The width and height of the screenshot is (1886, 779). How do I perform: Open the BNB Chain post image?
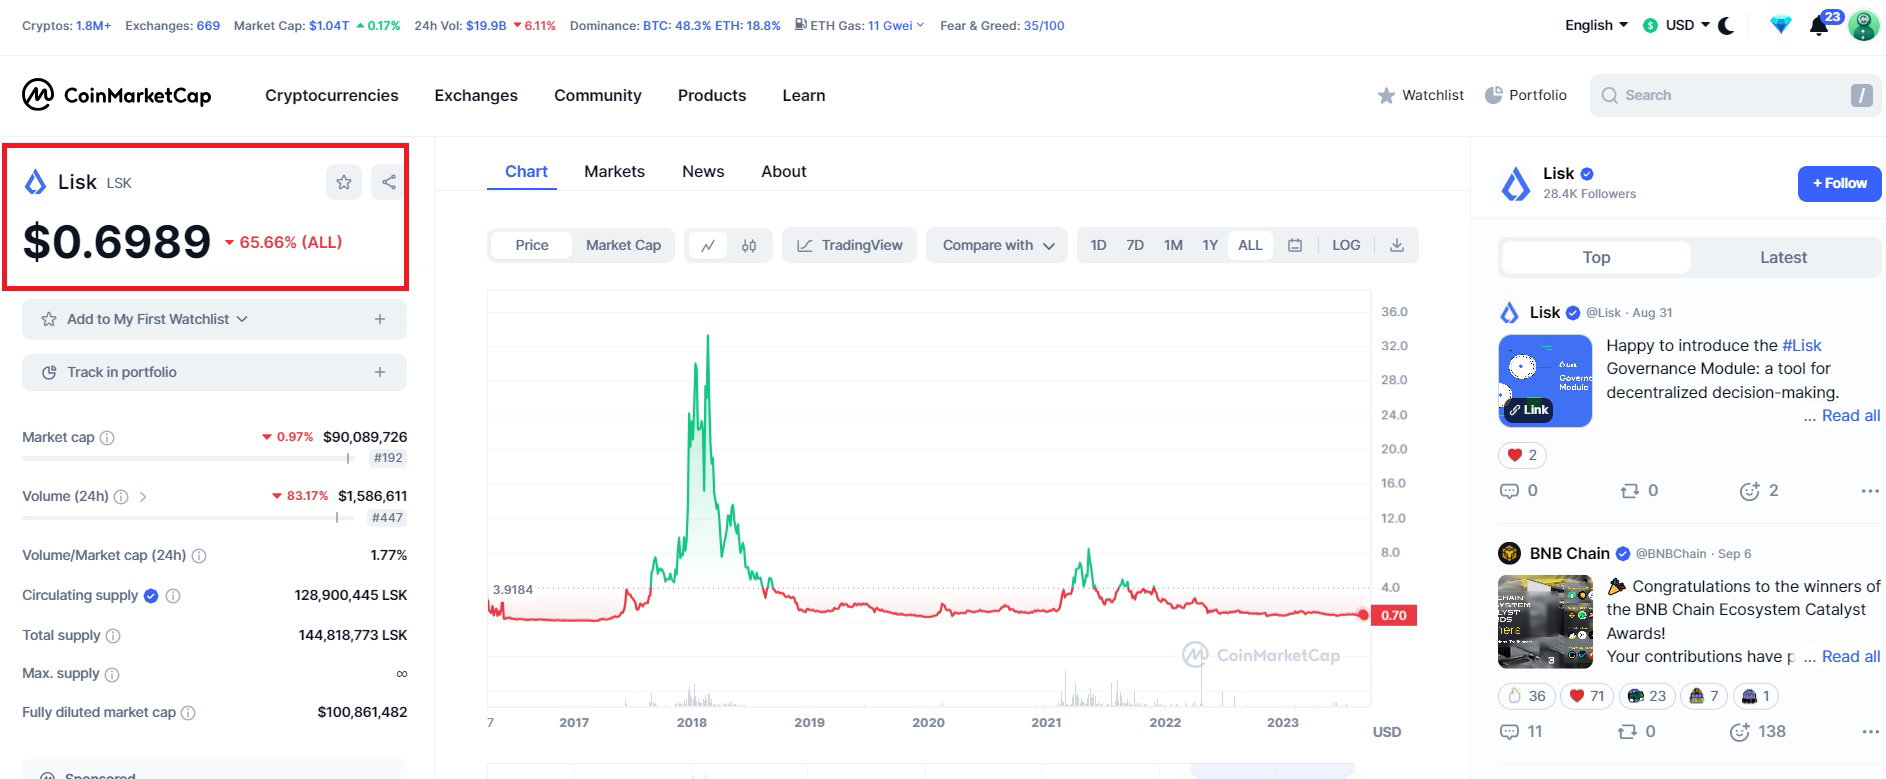click(x=1545, y=622)
